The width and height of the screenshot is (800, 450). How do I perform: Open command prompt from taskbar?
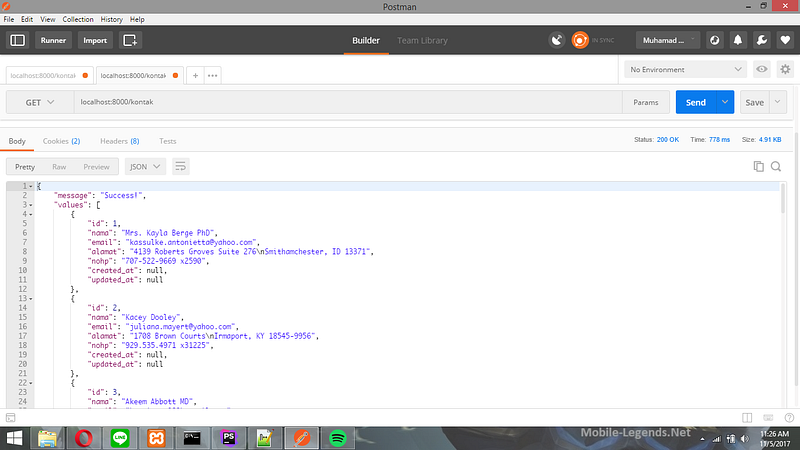pyautogui.click(x=192, y=438)
